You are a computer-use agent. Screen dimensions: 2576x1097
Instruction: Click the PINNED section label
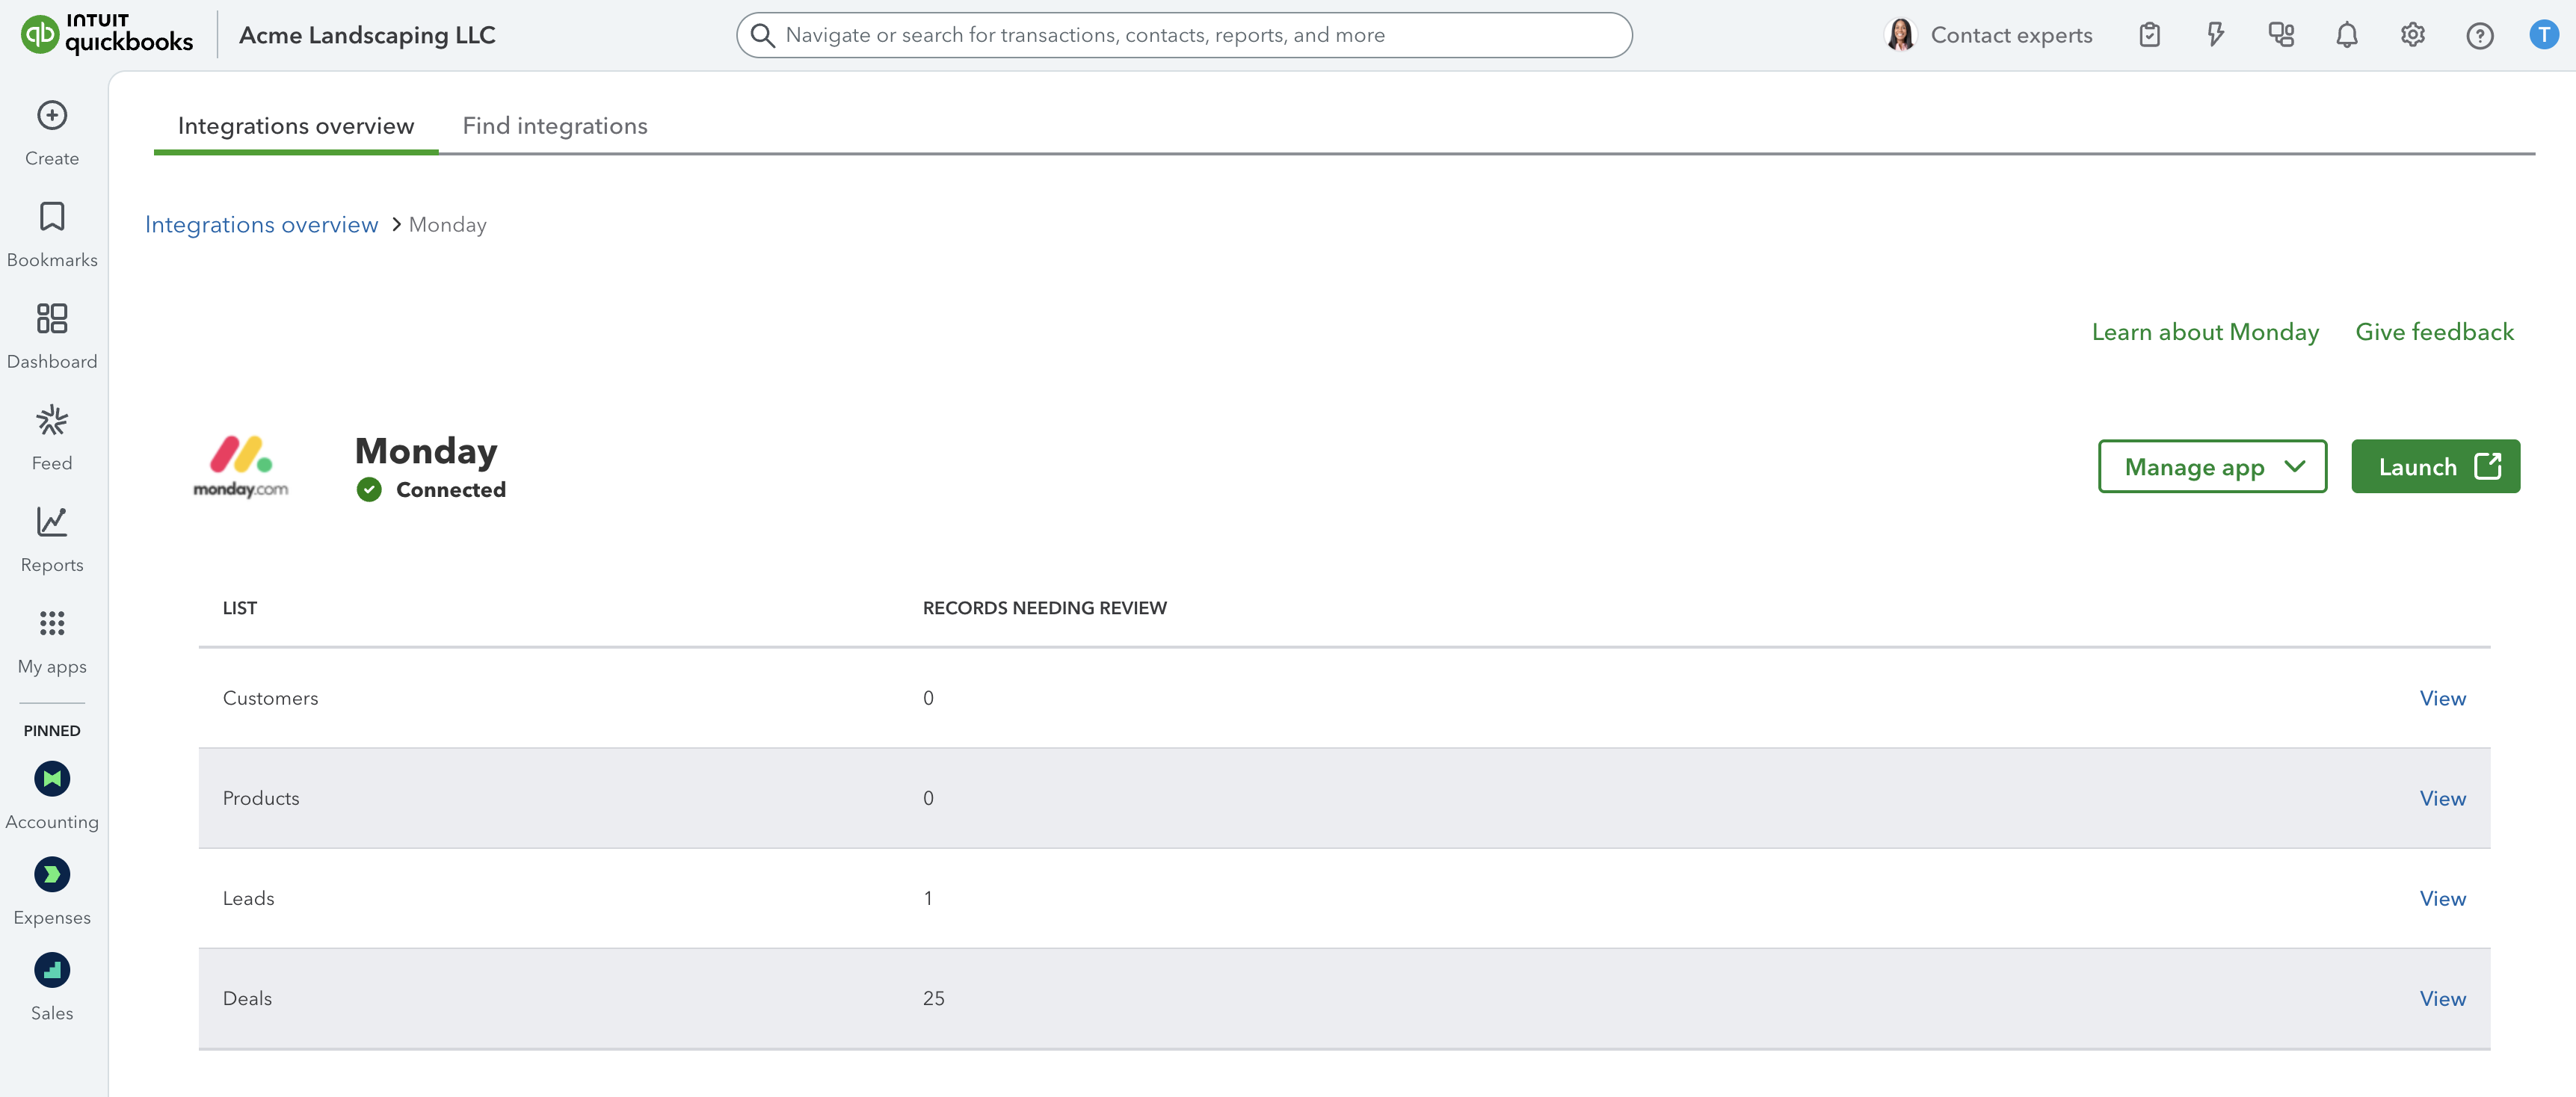52,730
